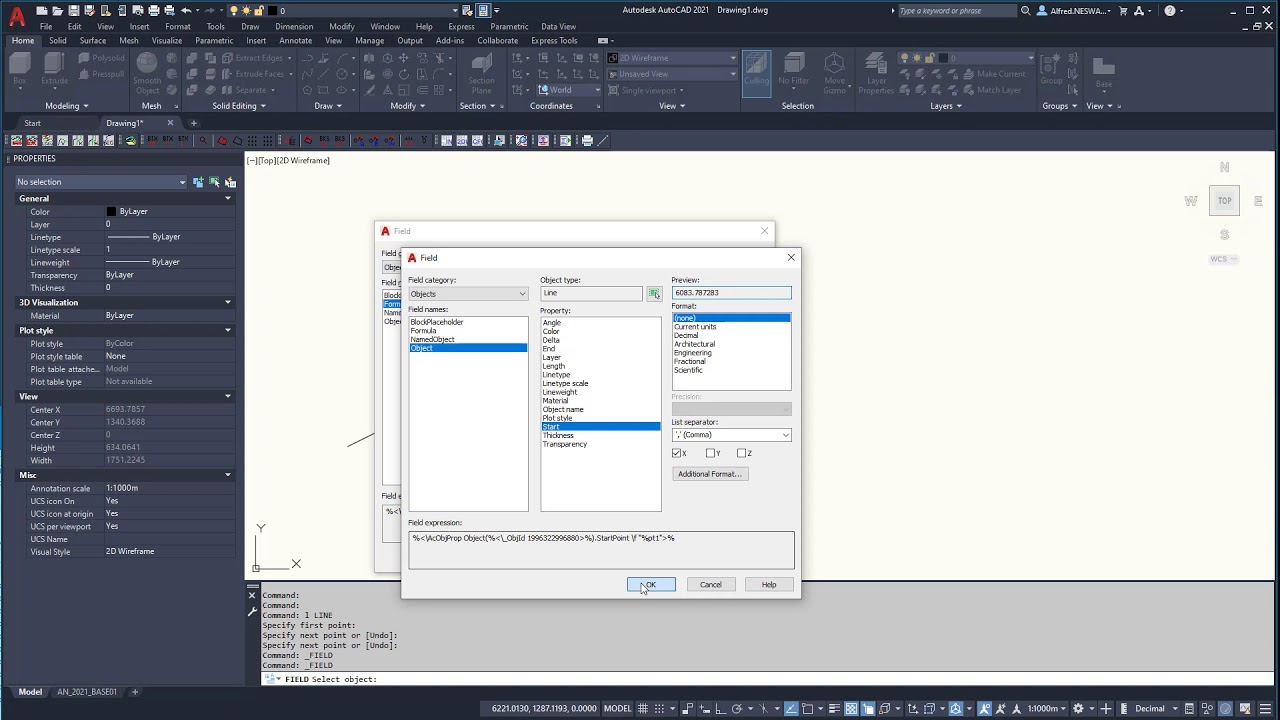Screen dimensions: 1280x720
Task: Click the New drawing icon in quick access
Action: (43, 11)
